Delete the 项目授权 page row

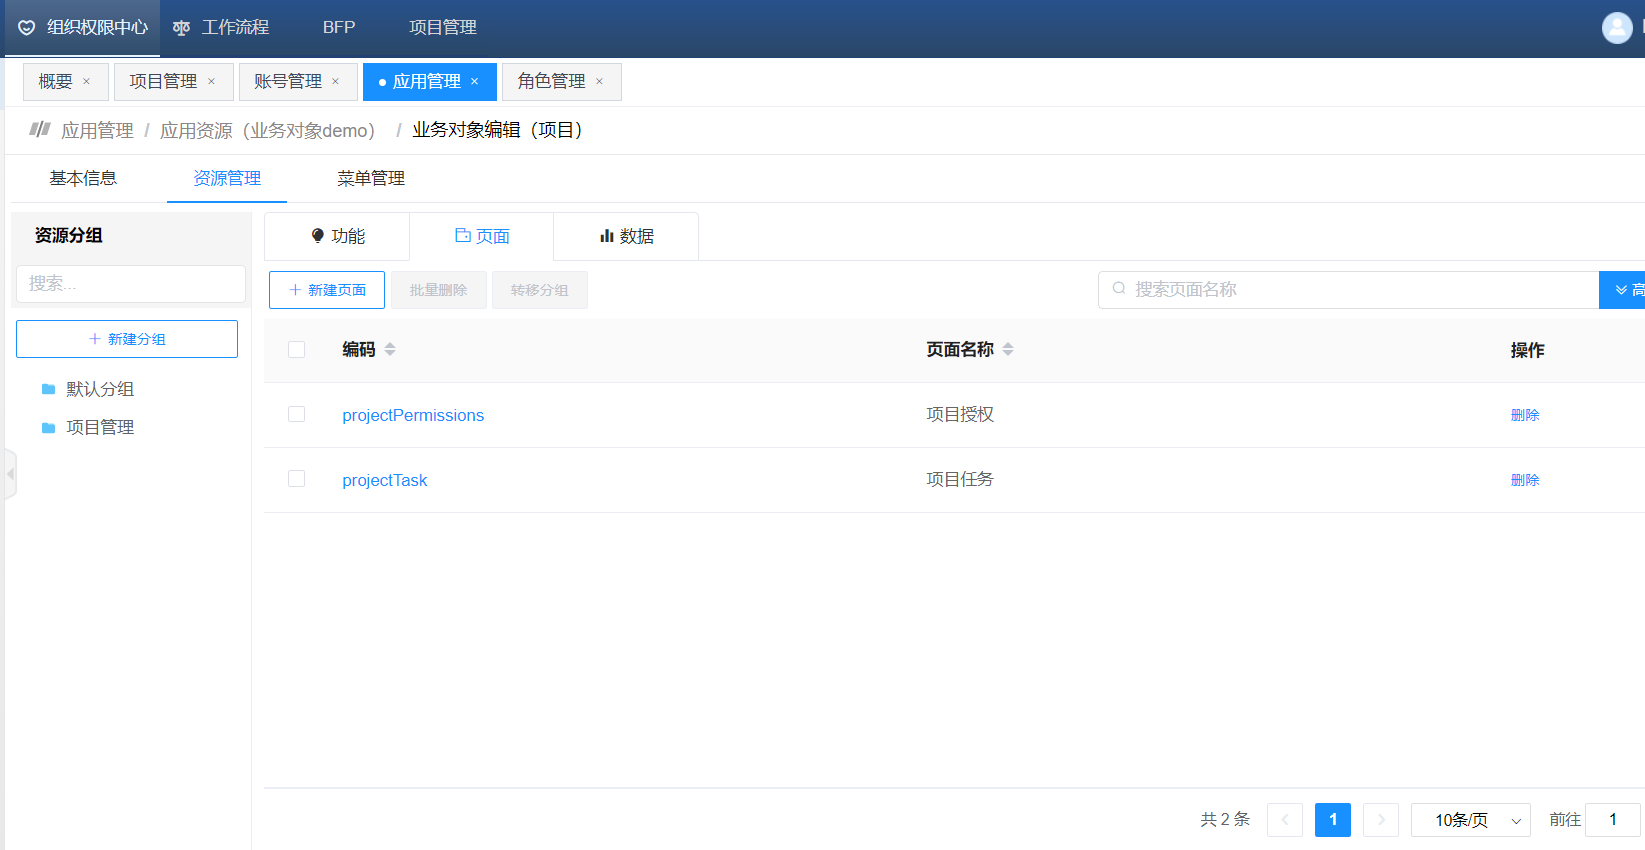tap(1524, 415)
